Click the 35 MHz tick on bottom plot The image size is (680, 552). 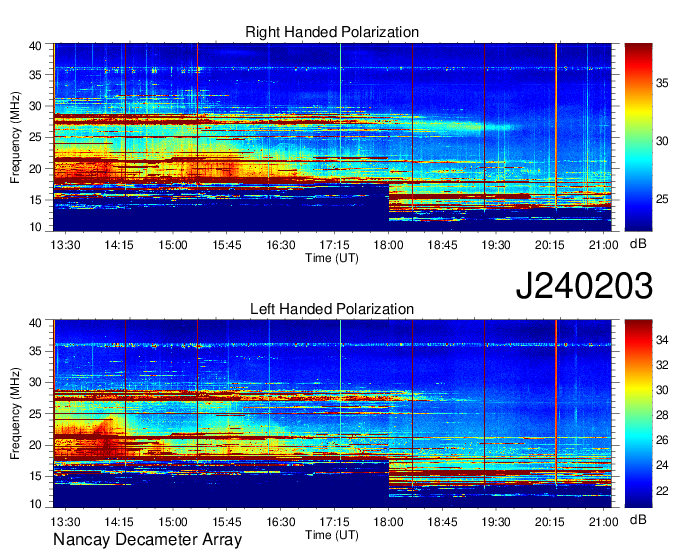(35, 351)
